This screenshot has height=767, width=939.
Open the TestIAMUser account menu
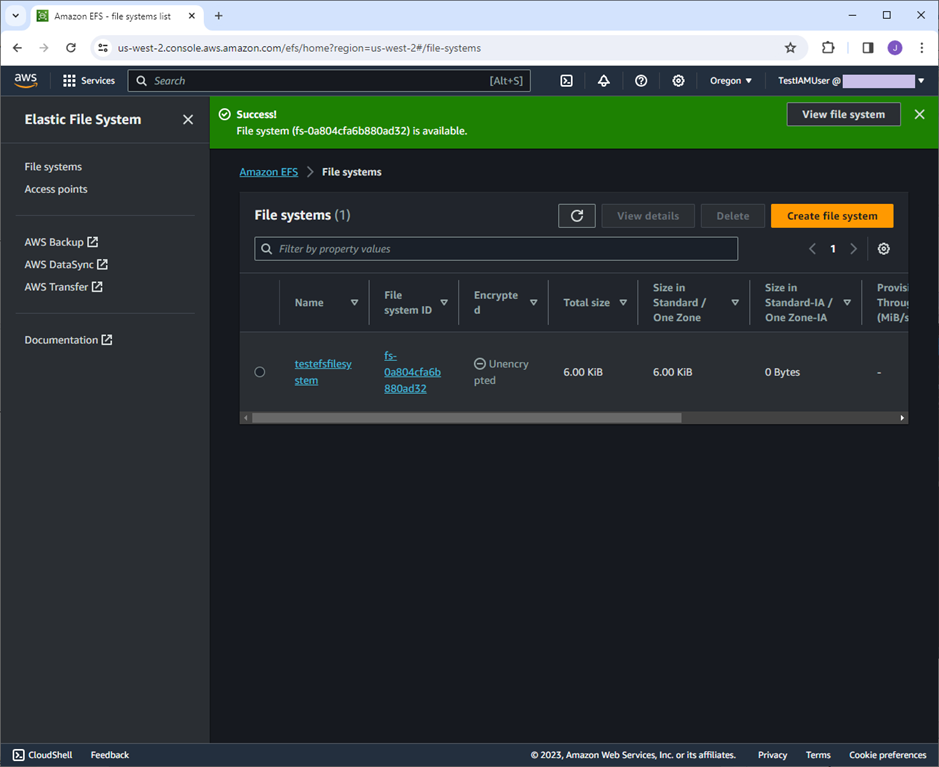point(850,81)
